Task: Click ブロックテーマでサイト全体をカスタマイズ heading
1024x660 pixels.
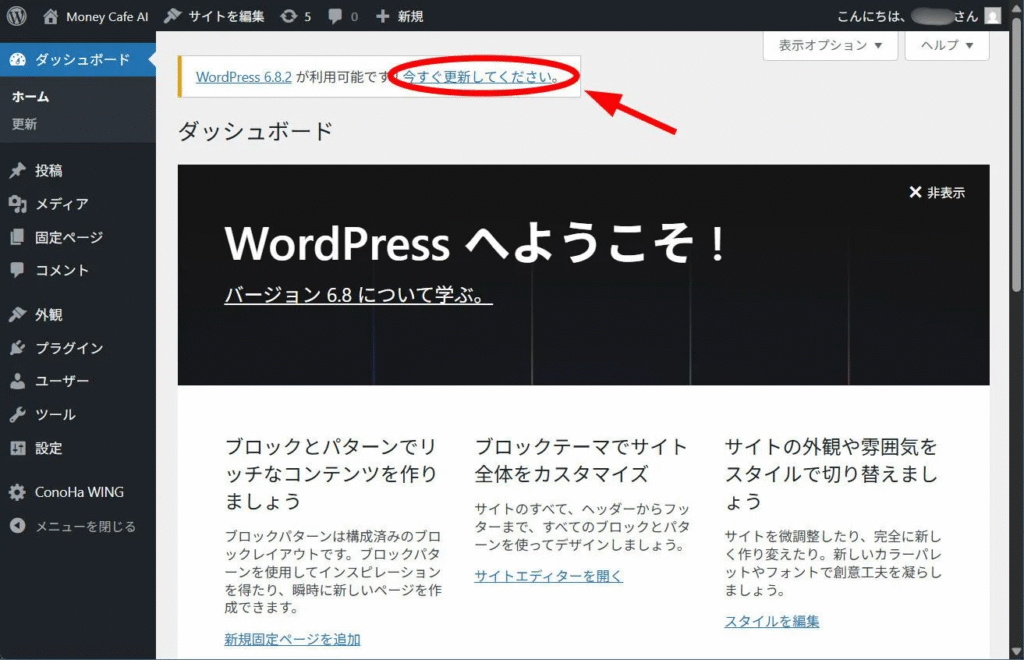Action: pyautogui.click(x=581, y=460)
